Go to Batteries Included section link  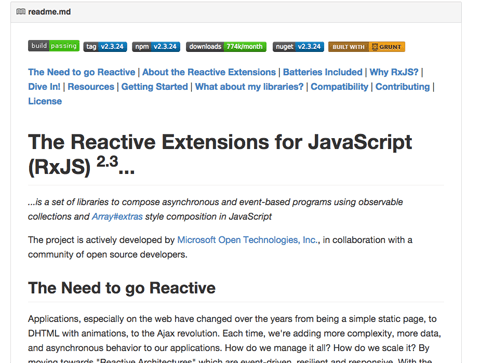(323, 72)
